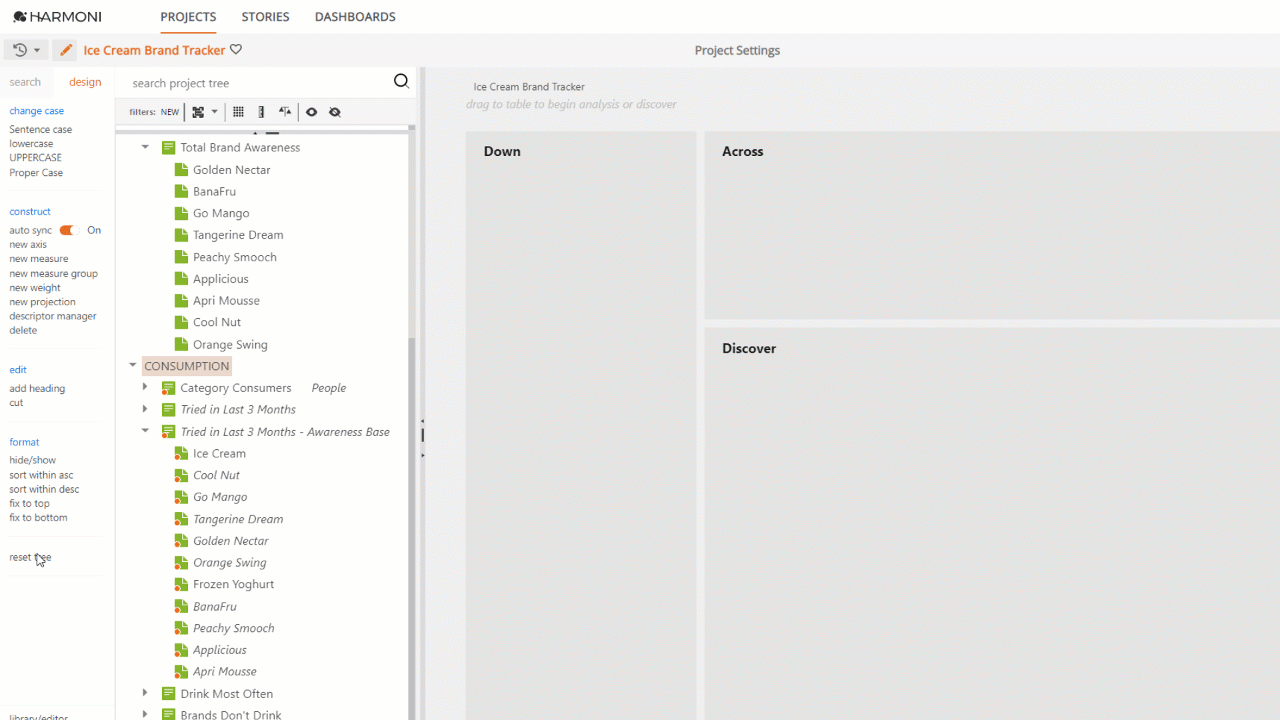
Task: Apply UPPERCASE formatting
Action: pyautogui.click(x=35, y=158)
